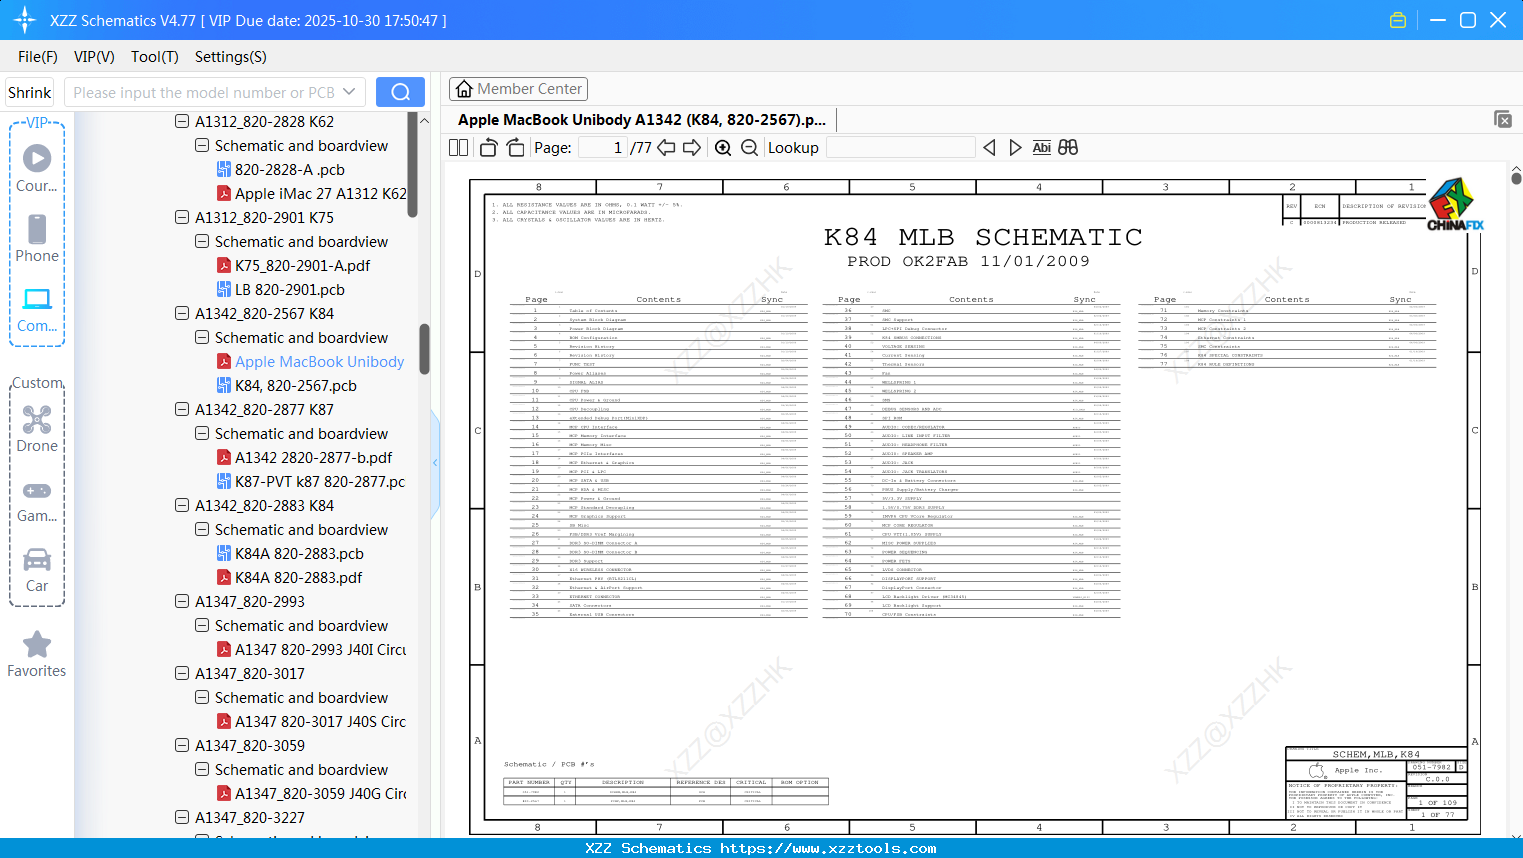The image size is (1523, 858).
Task: Open the Member Center
Action: pos(518,89)
